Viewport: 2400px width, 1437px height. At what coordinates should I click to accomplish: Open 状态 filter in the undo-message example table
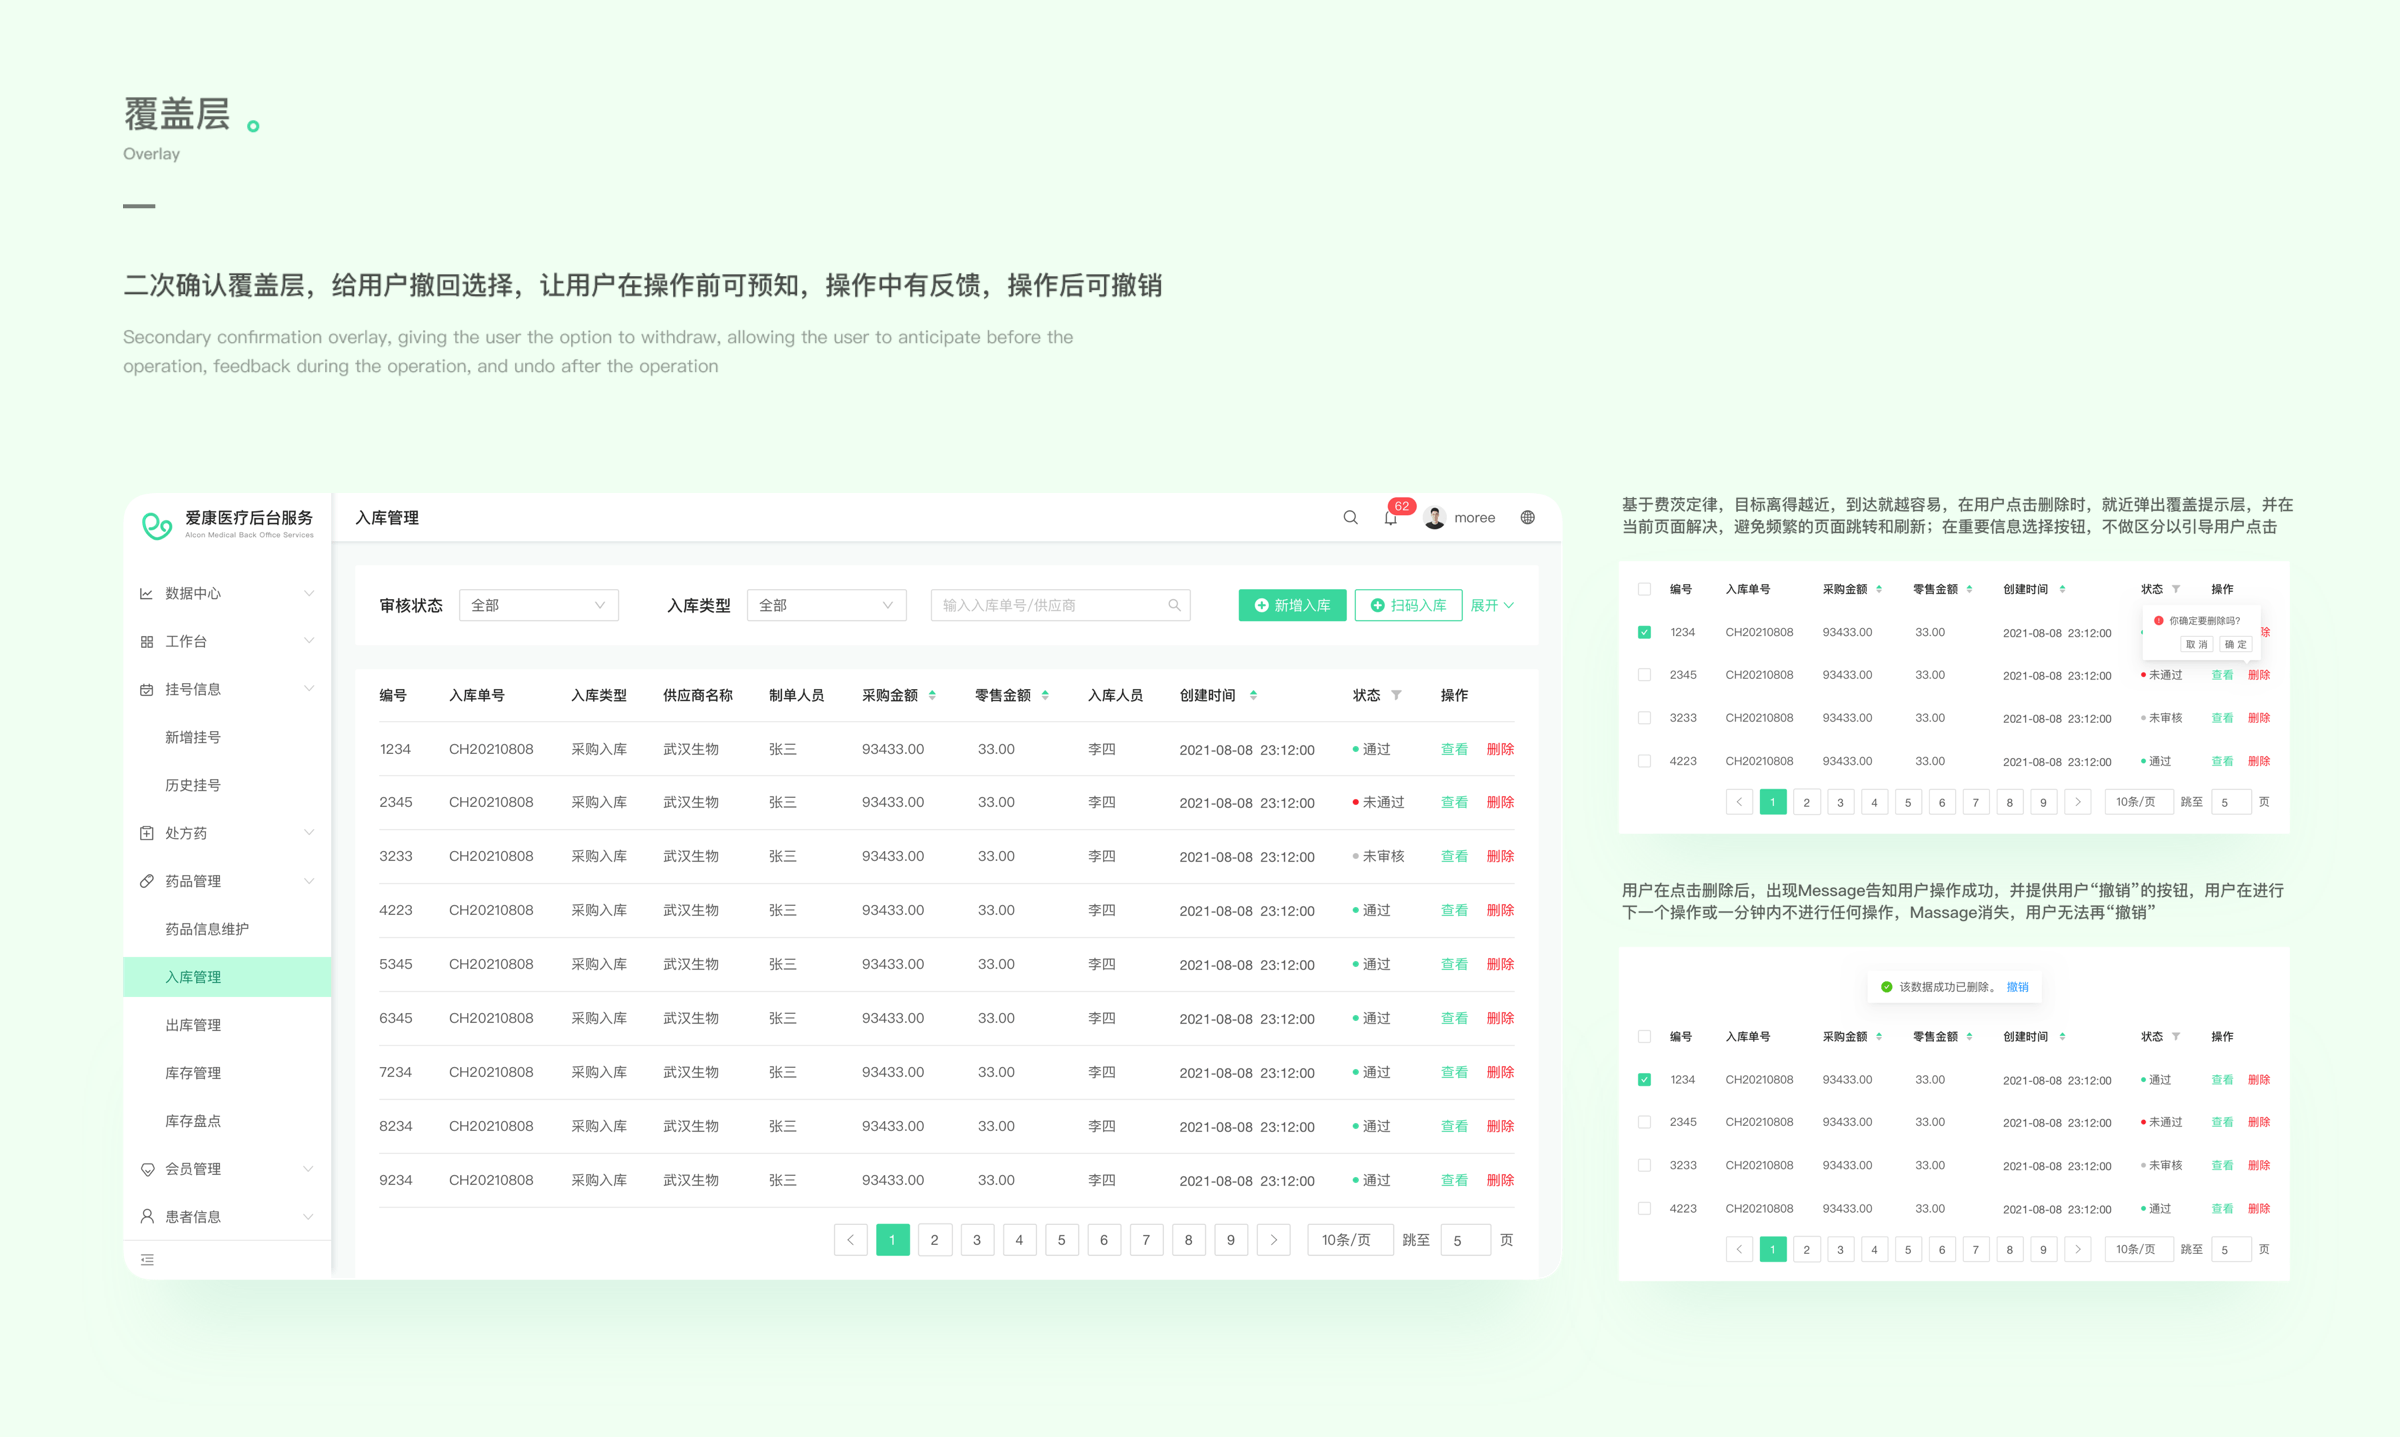point(2176,1036)
